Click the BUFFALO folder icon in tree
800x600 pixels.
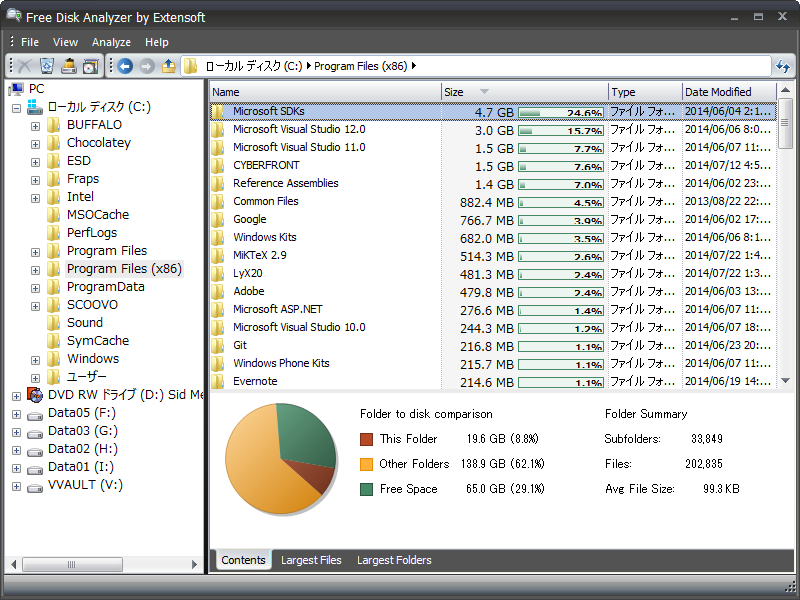coord(54,124)
